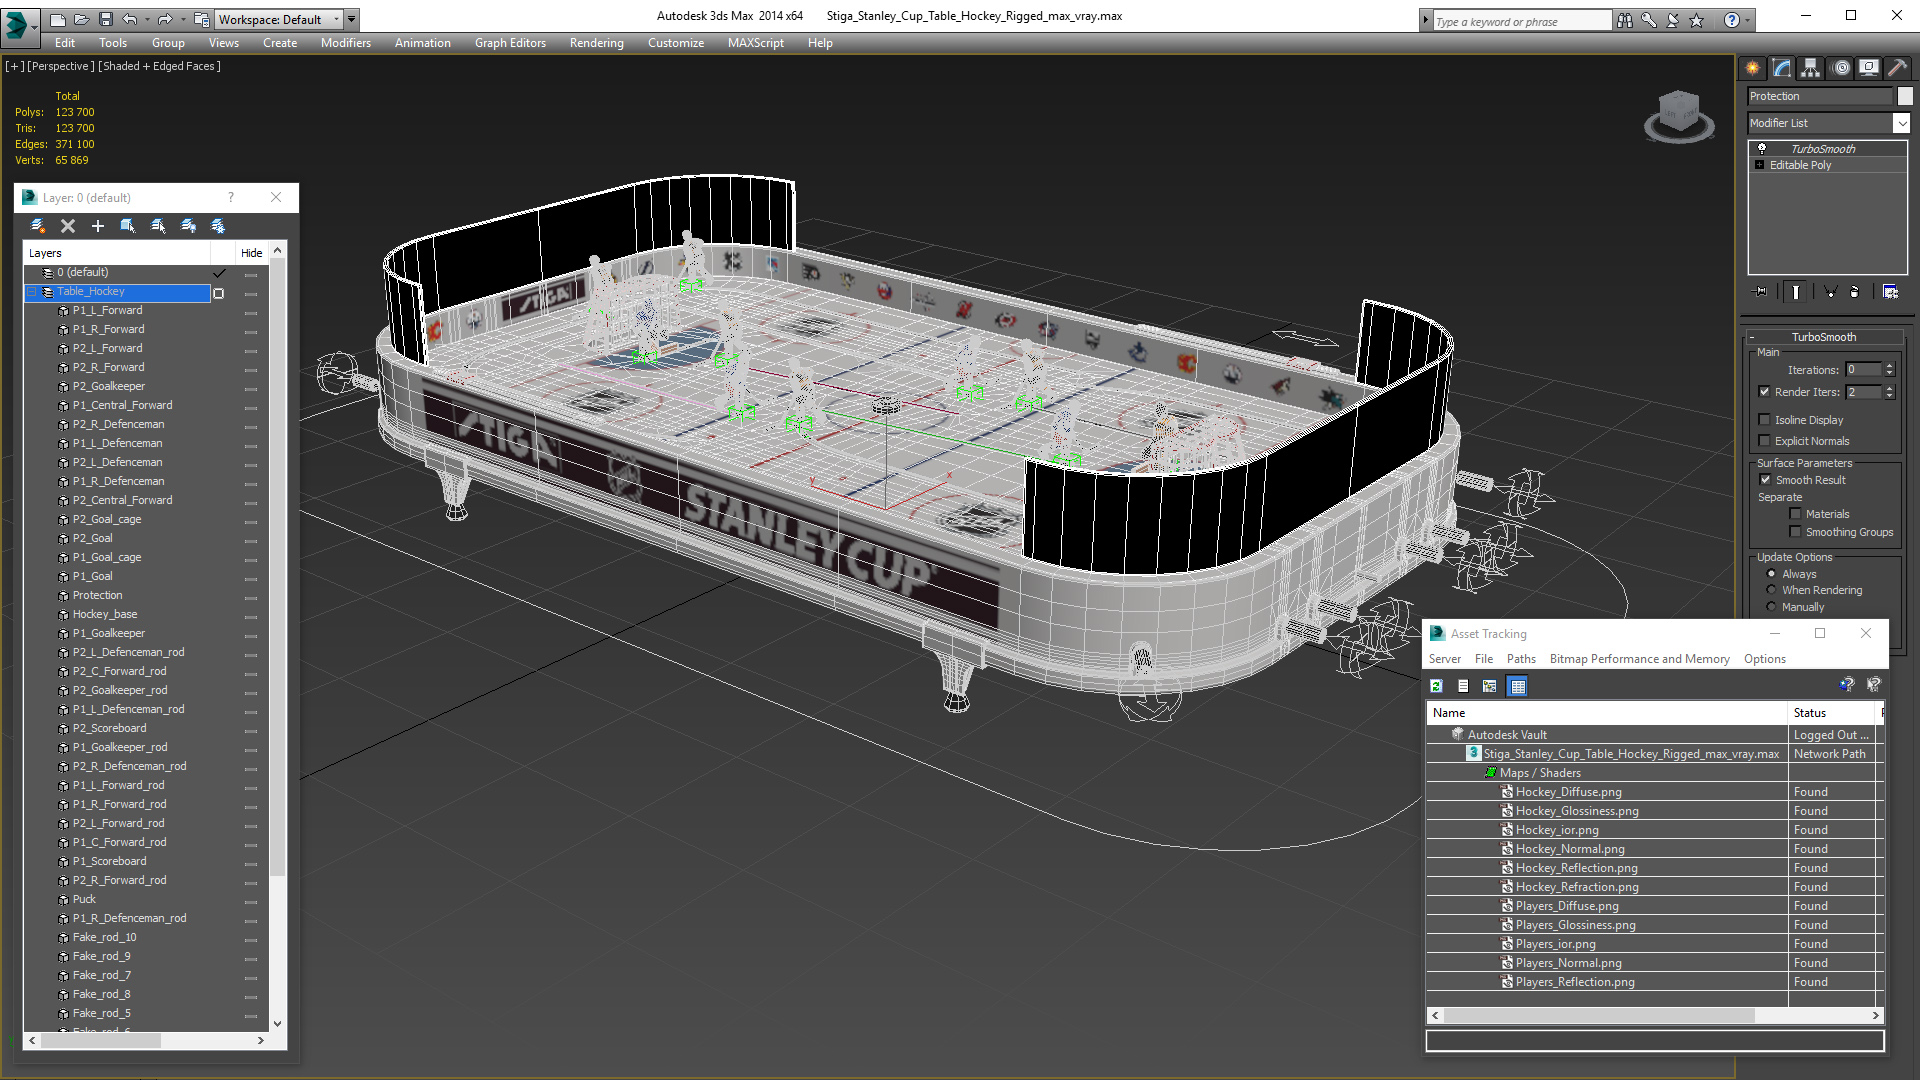Enable Explicit Normals checkbox
The height and width of the screenshot is (1080, 1920).
pos(1764,441)
